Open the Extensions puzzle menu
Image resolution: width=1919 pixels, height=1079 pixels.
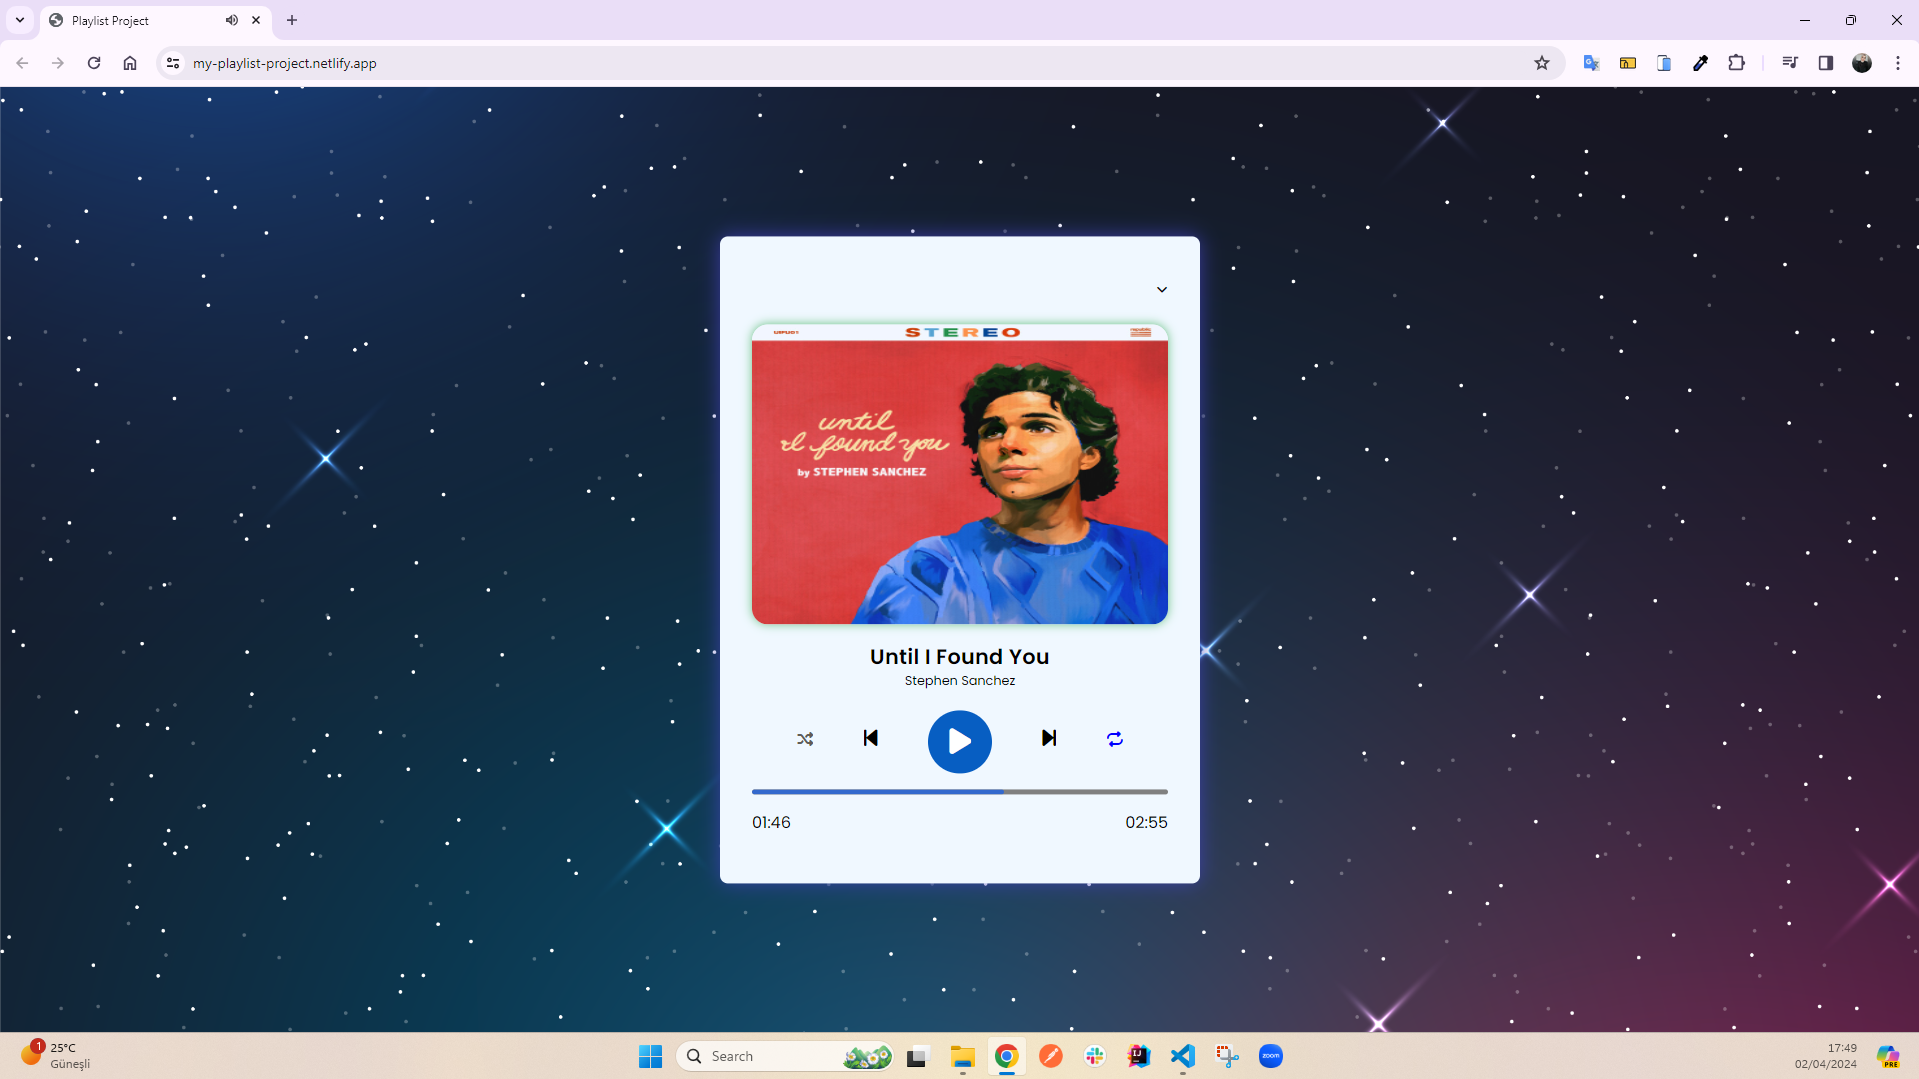click(x=1737, y=63)
